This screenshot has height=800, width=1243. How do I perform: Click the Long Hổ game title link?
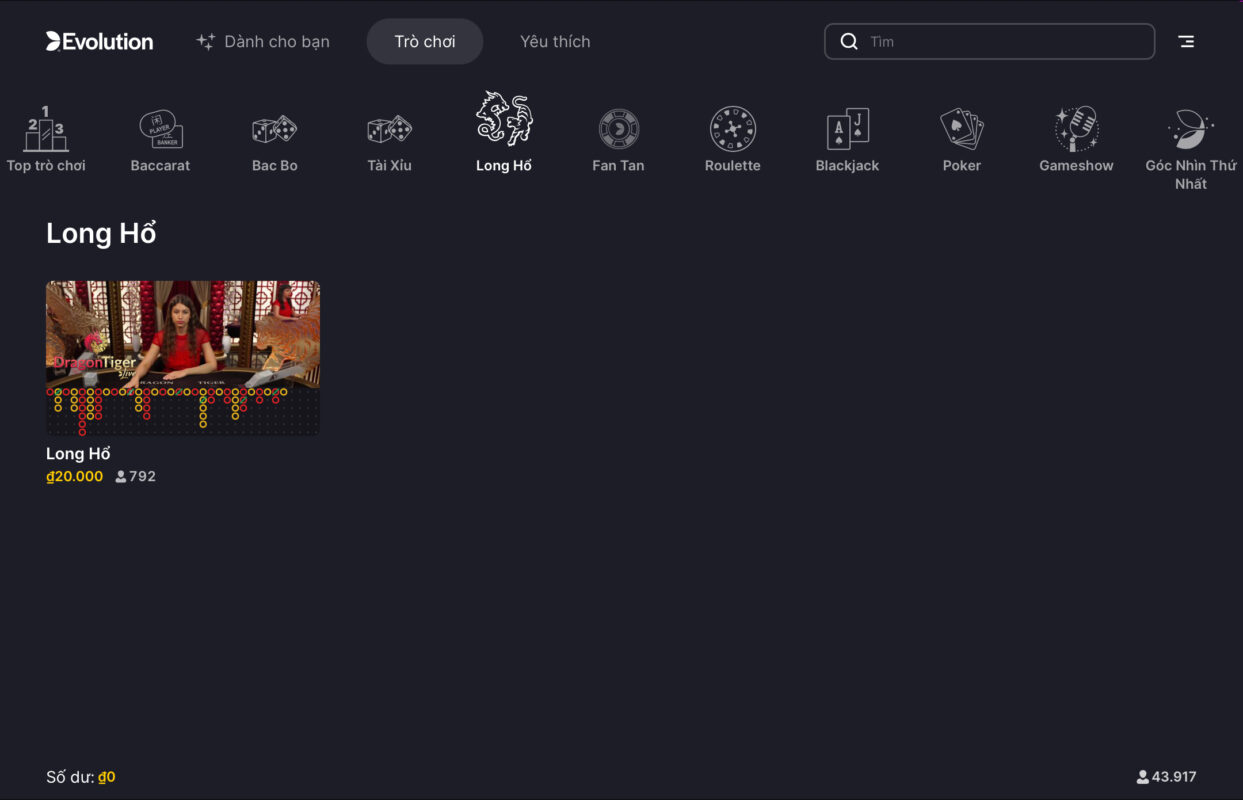78,454
